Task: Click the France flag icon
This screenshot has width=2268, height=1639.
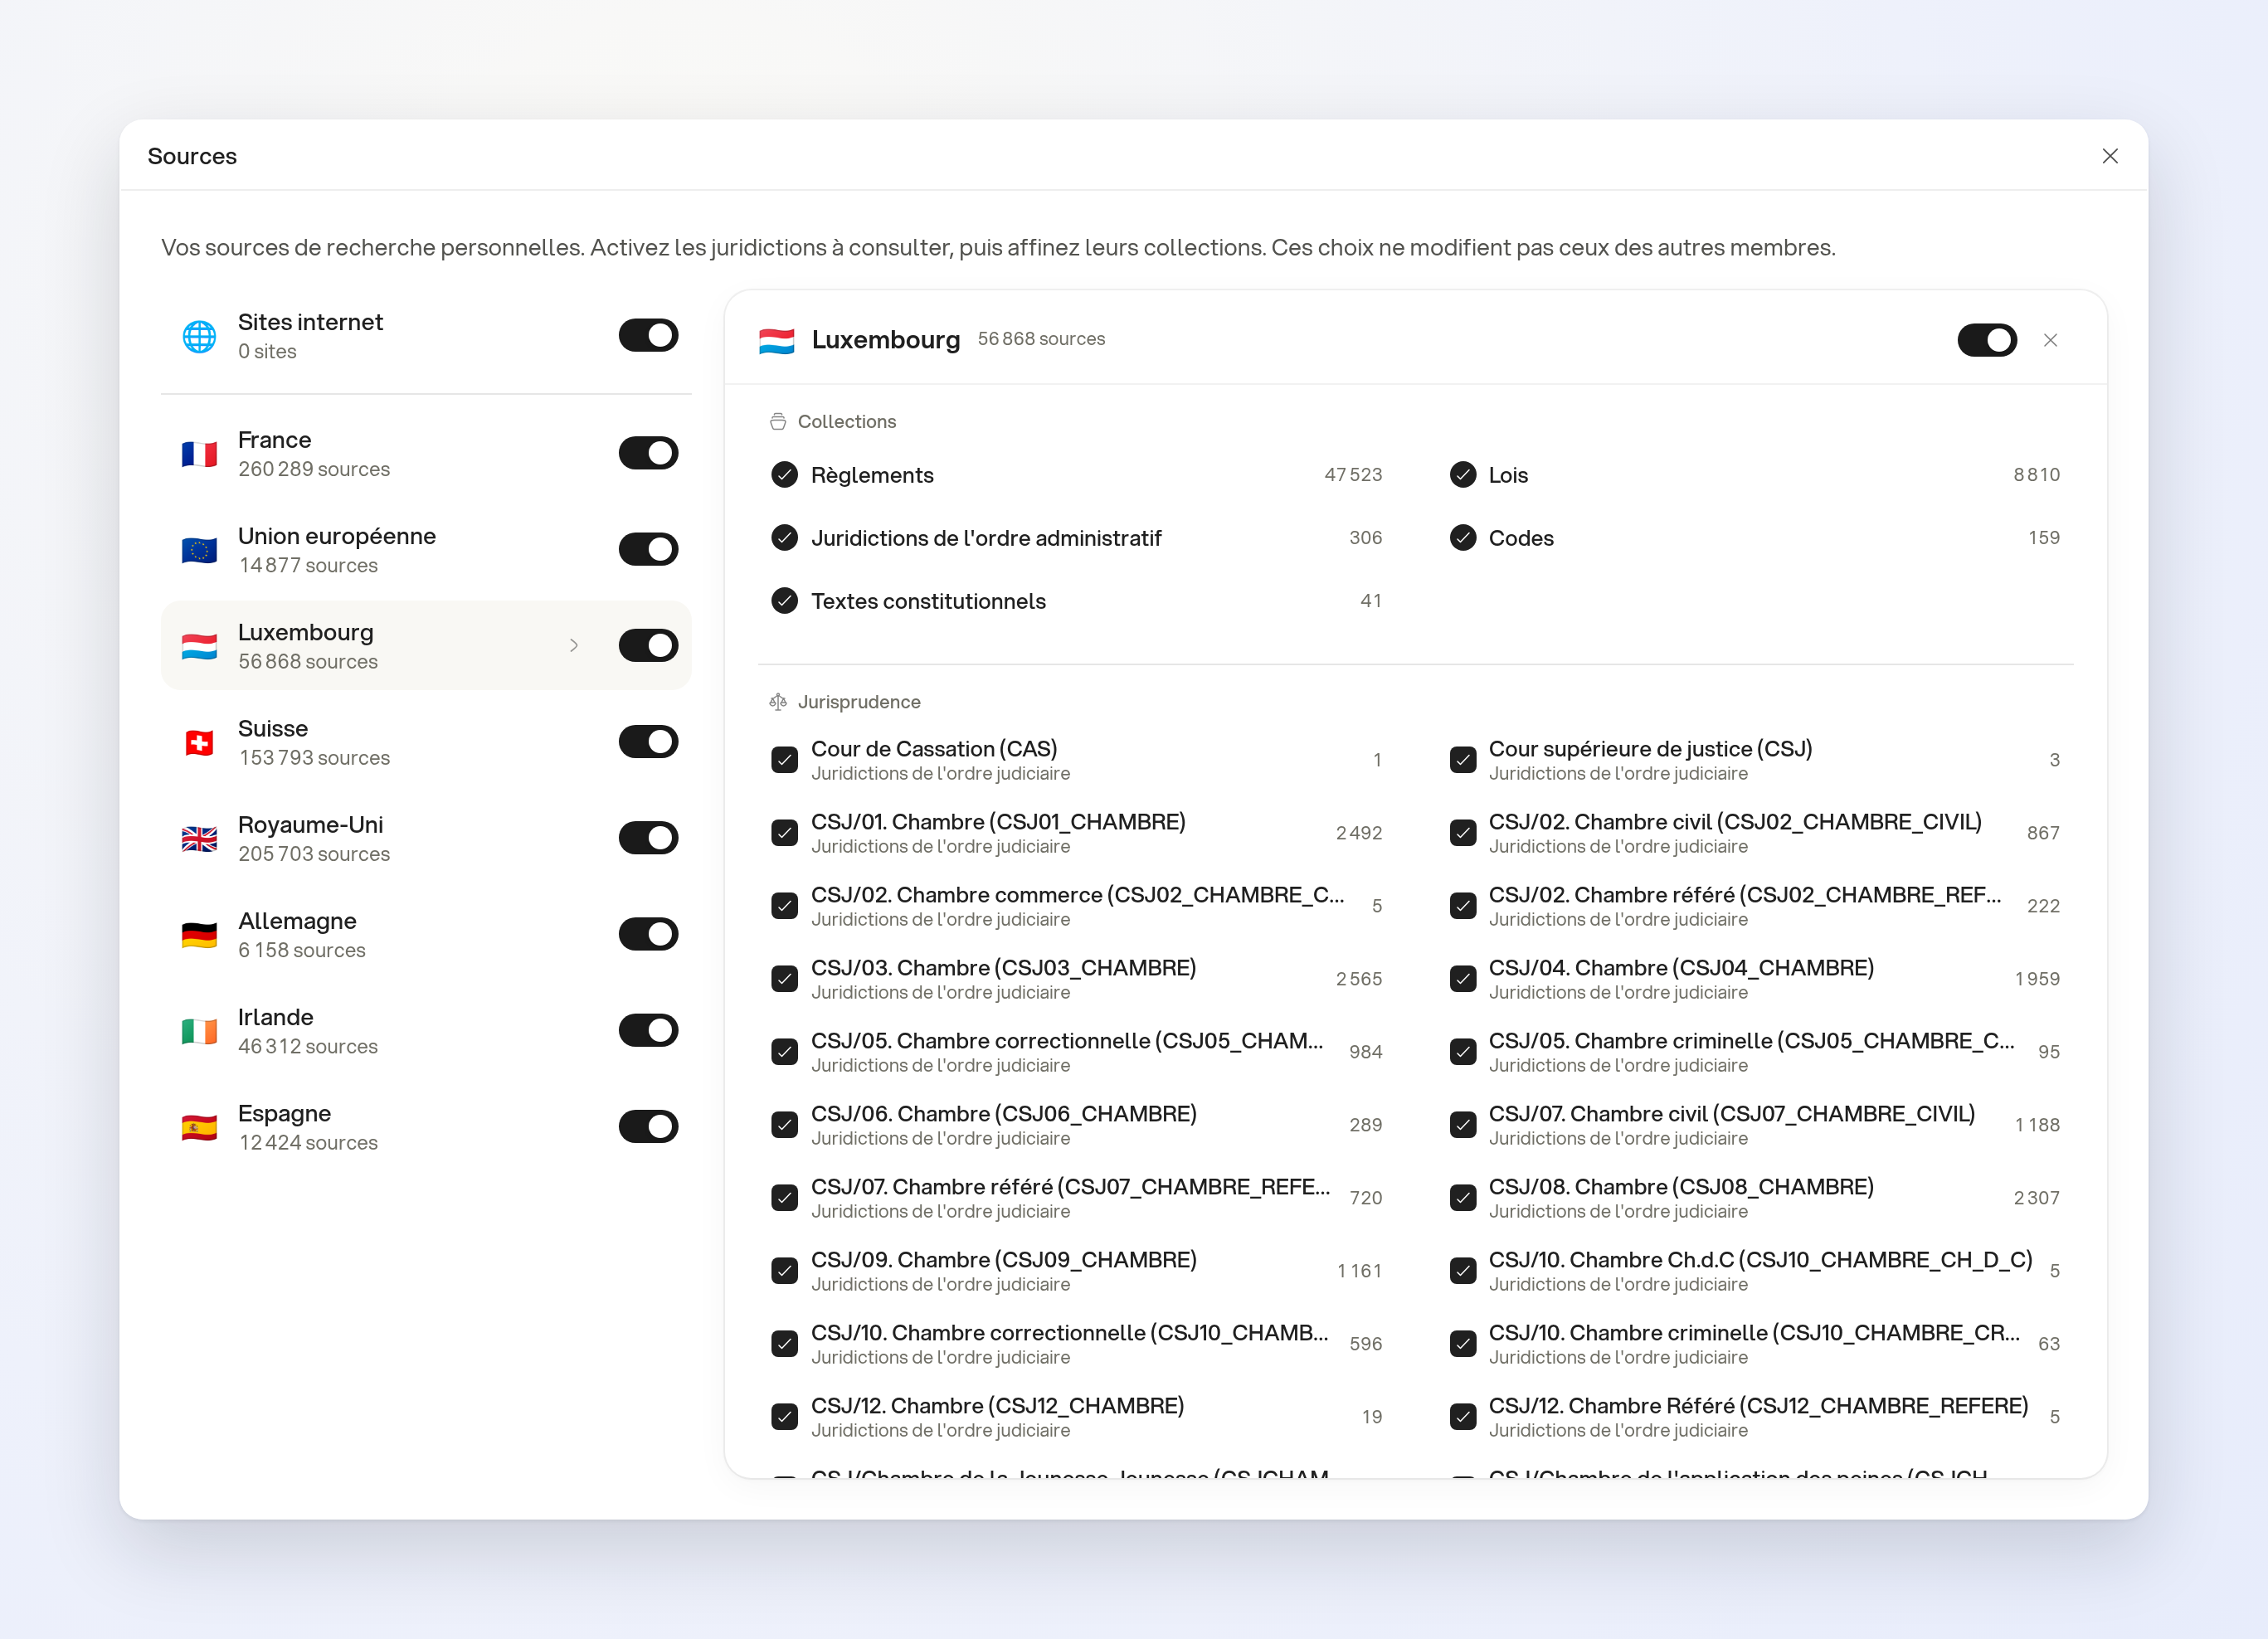Action: tap(199, 454)
